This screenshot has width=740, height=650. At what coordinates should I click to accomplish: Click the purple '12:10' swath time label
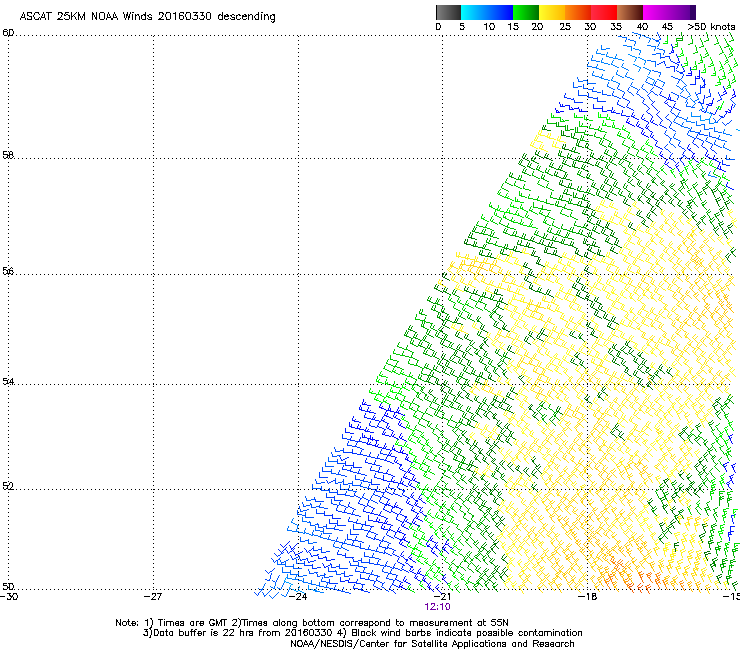tap(437, 607)
